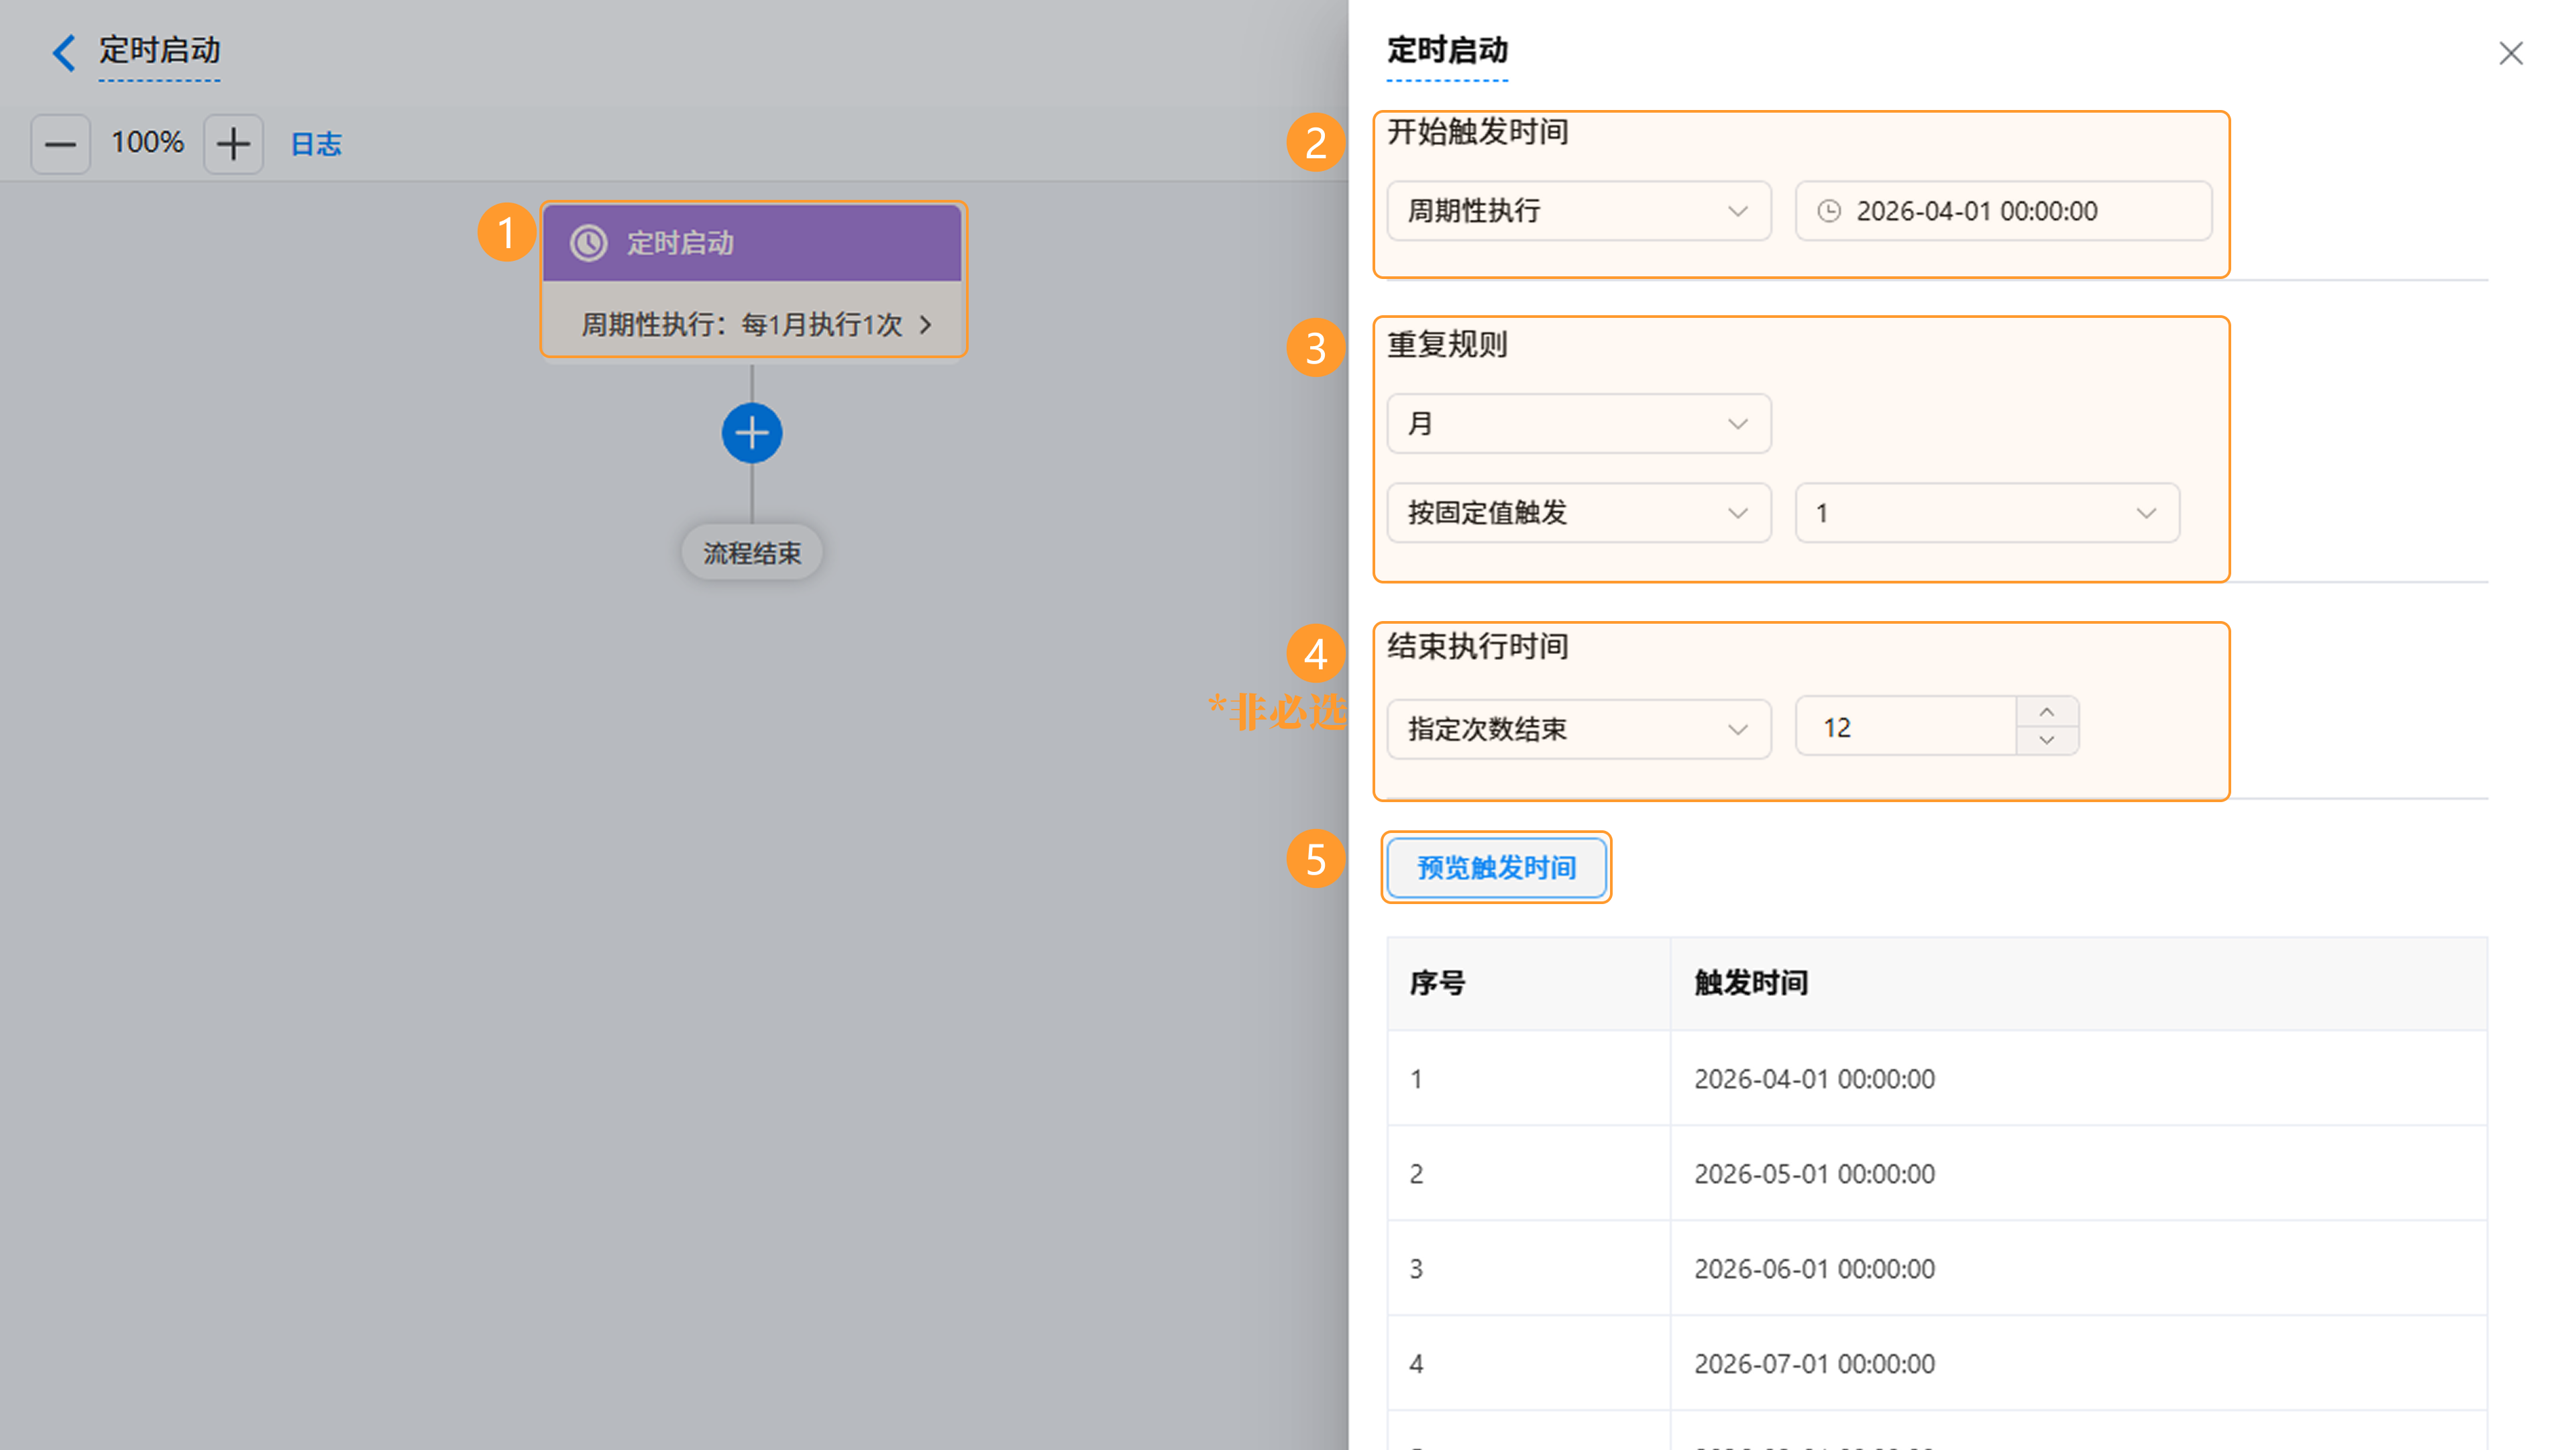
Task: Zoom in with the plus button
Action: [233, 144]
